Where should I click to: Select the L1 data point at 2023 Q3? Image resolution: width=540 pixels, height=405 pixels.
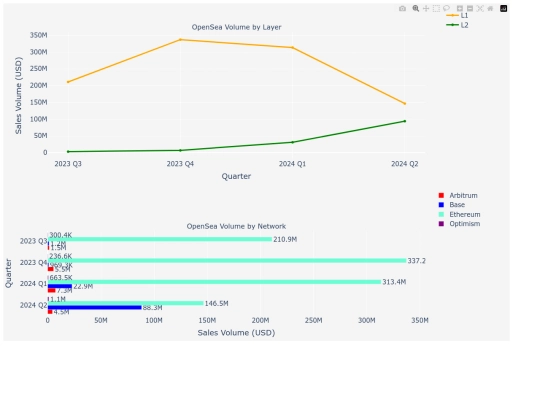68,82
